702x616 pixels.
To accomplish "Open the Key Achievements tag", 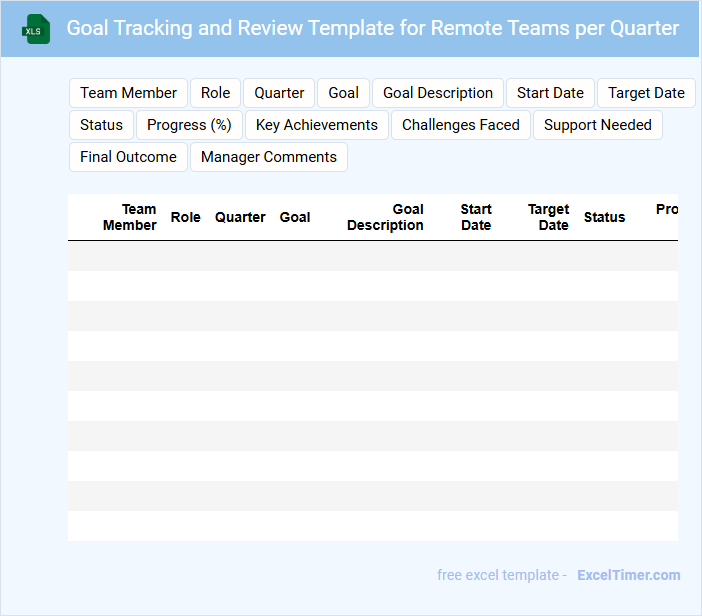I will click(317, 125).
